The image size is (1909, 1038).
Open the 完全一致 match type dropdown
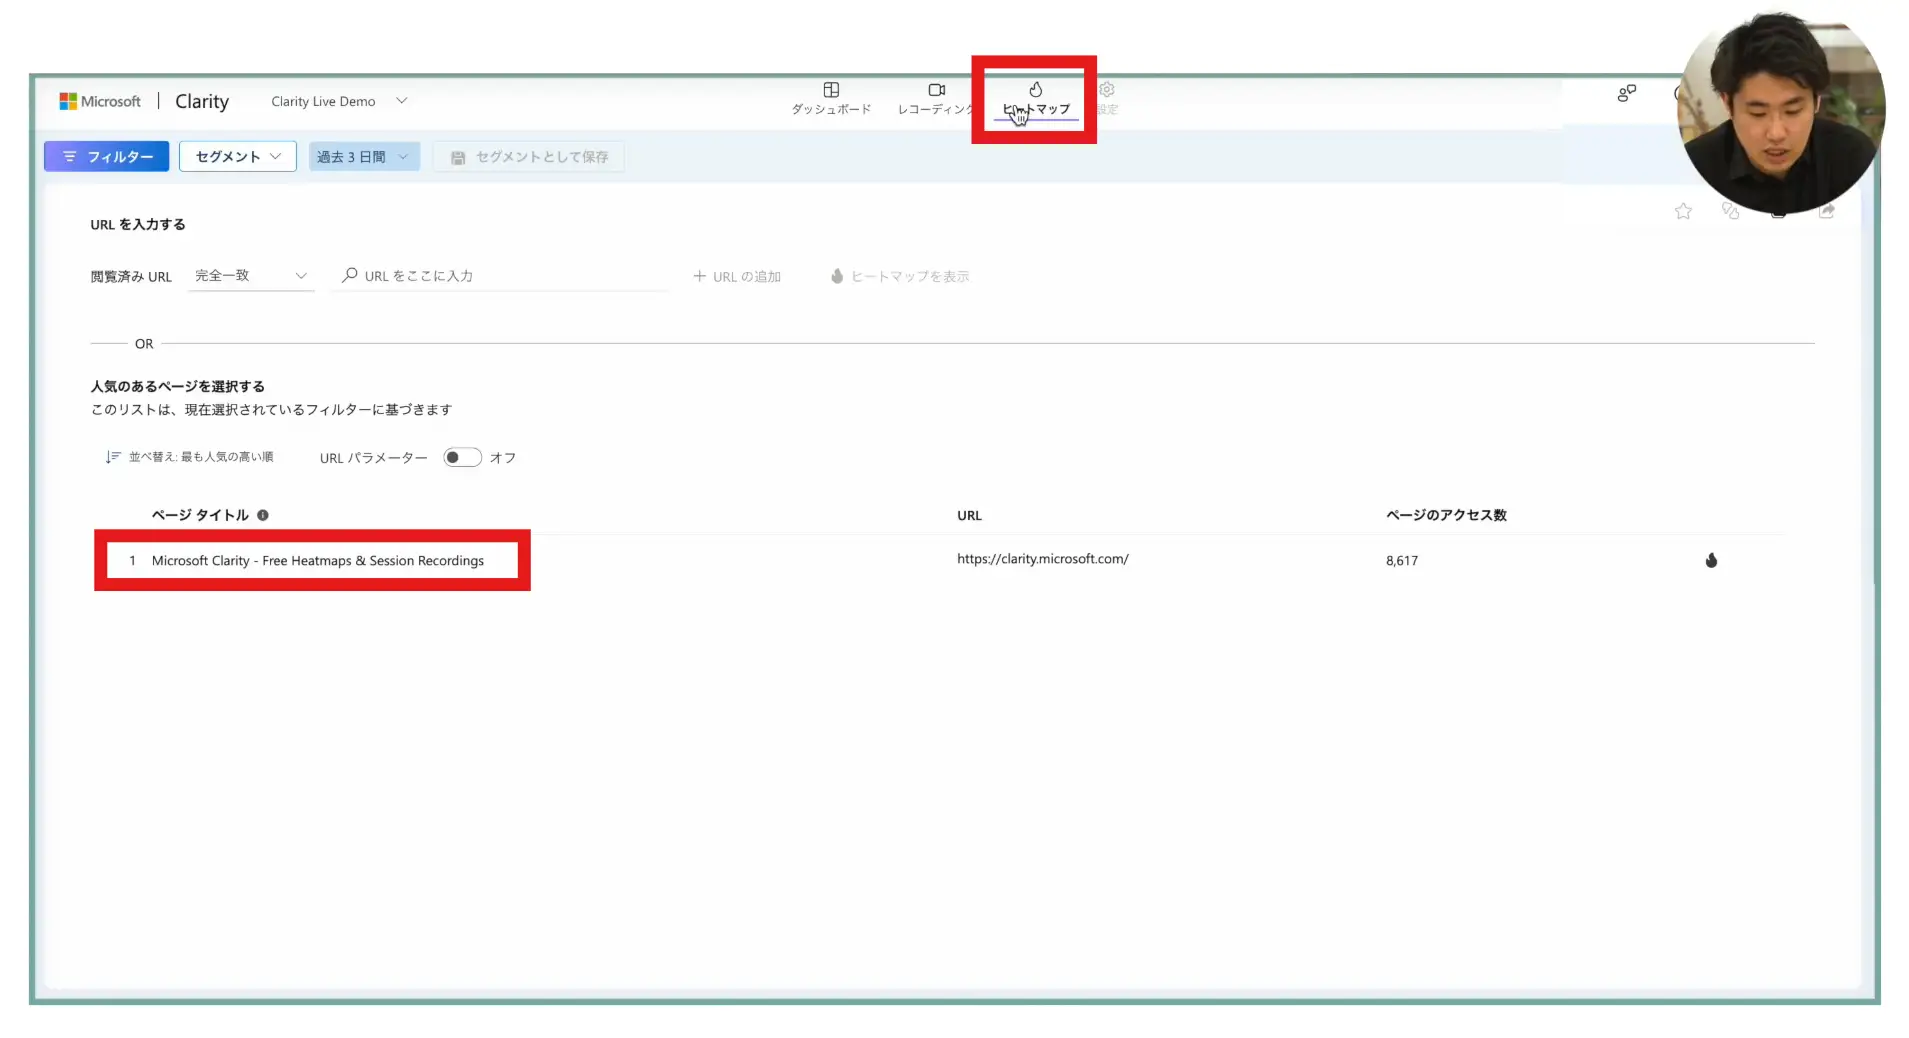[x=251, y=276]
